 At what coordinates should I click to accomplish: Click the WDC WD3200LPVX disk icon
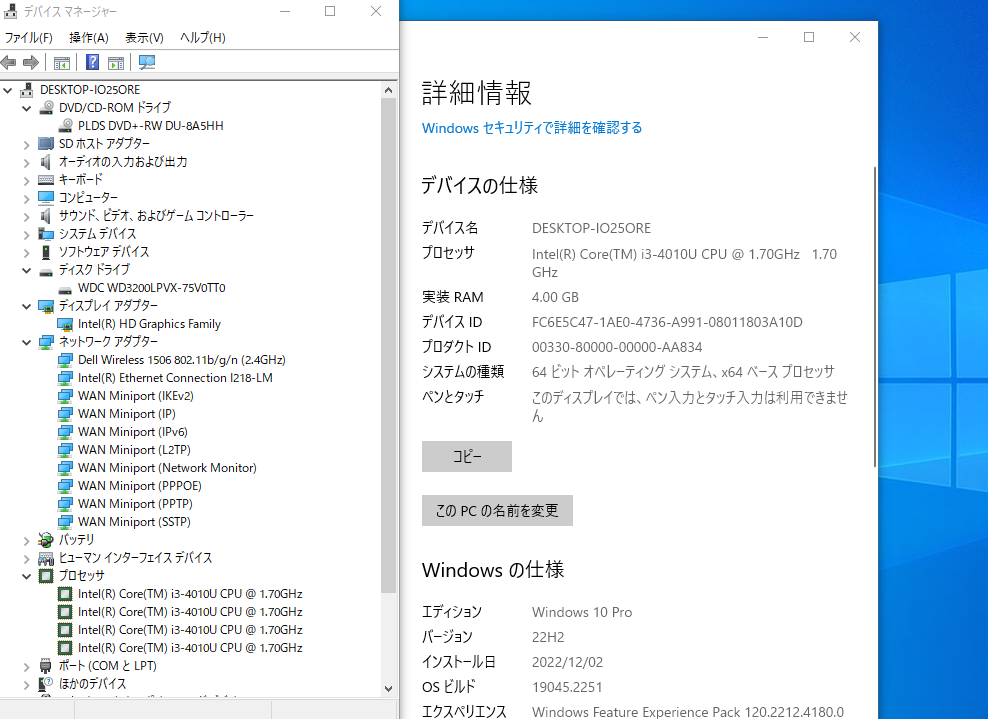pos(65,289)
